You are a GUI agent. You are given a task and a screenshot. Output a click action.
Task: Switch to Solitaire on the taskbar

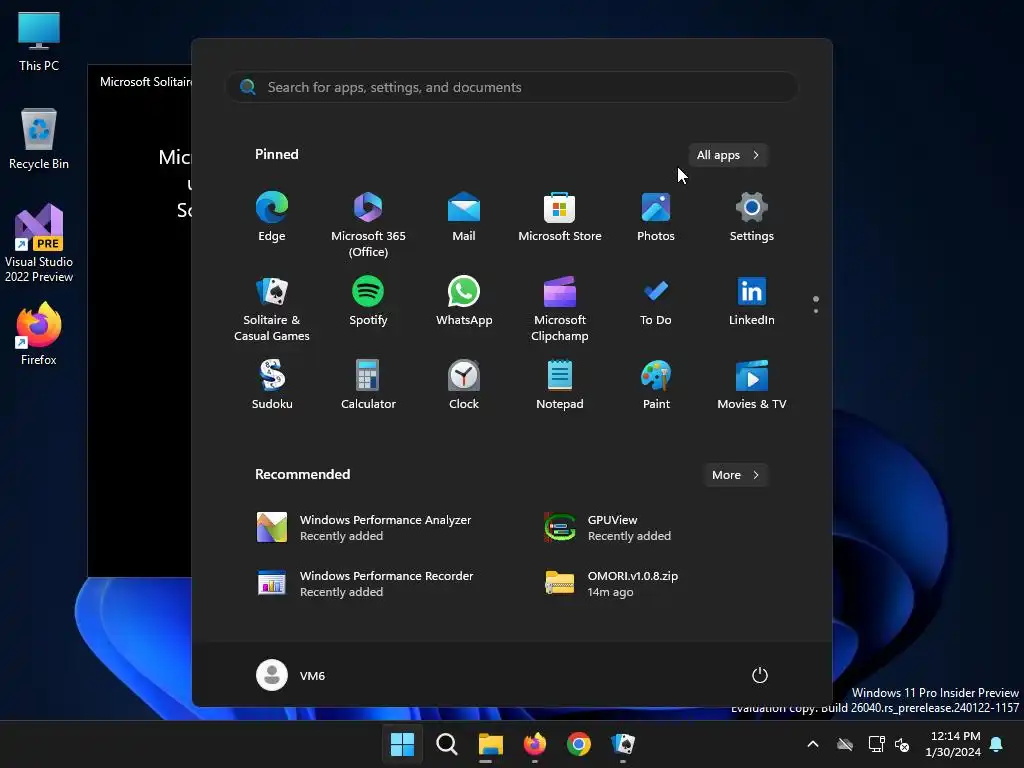pyautogui.click(x=622, y=744)
